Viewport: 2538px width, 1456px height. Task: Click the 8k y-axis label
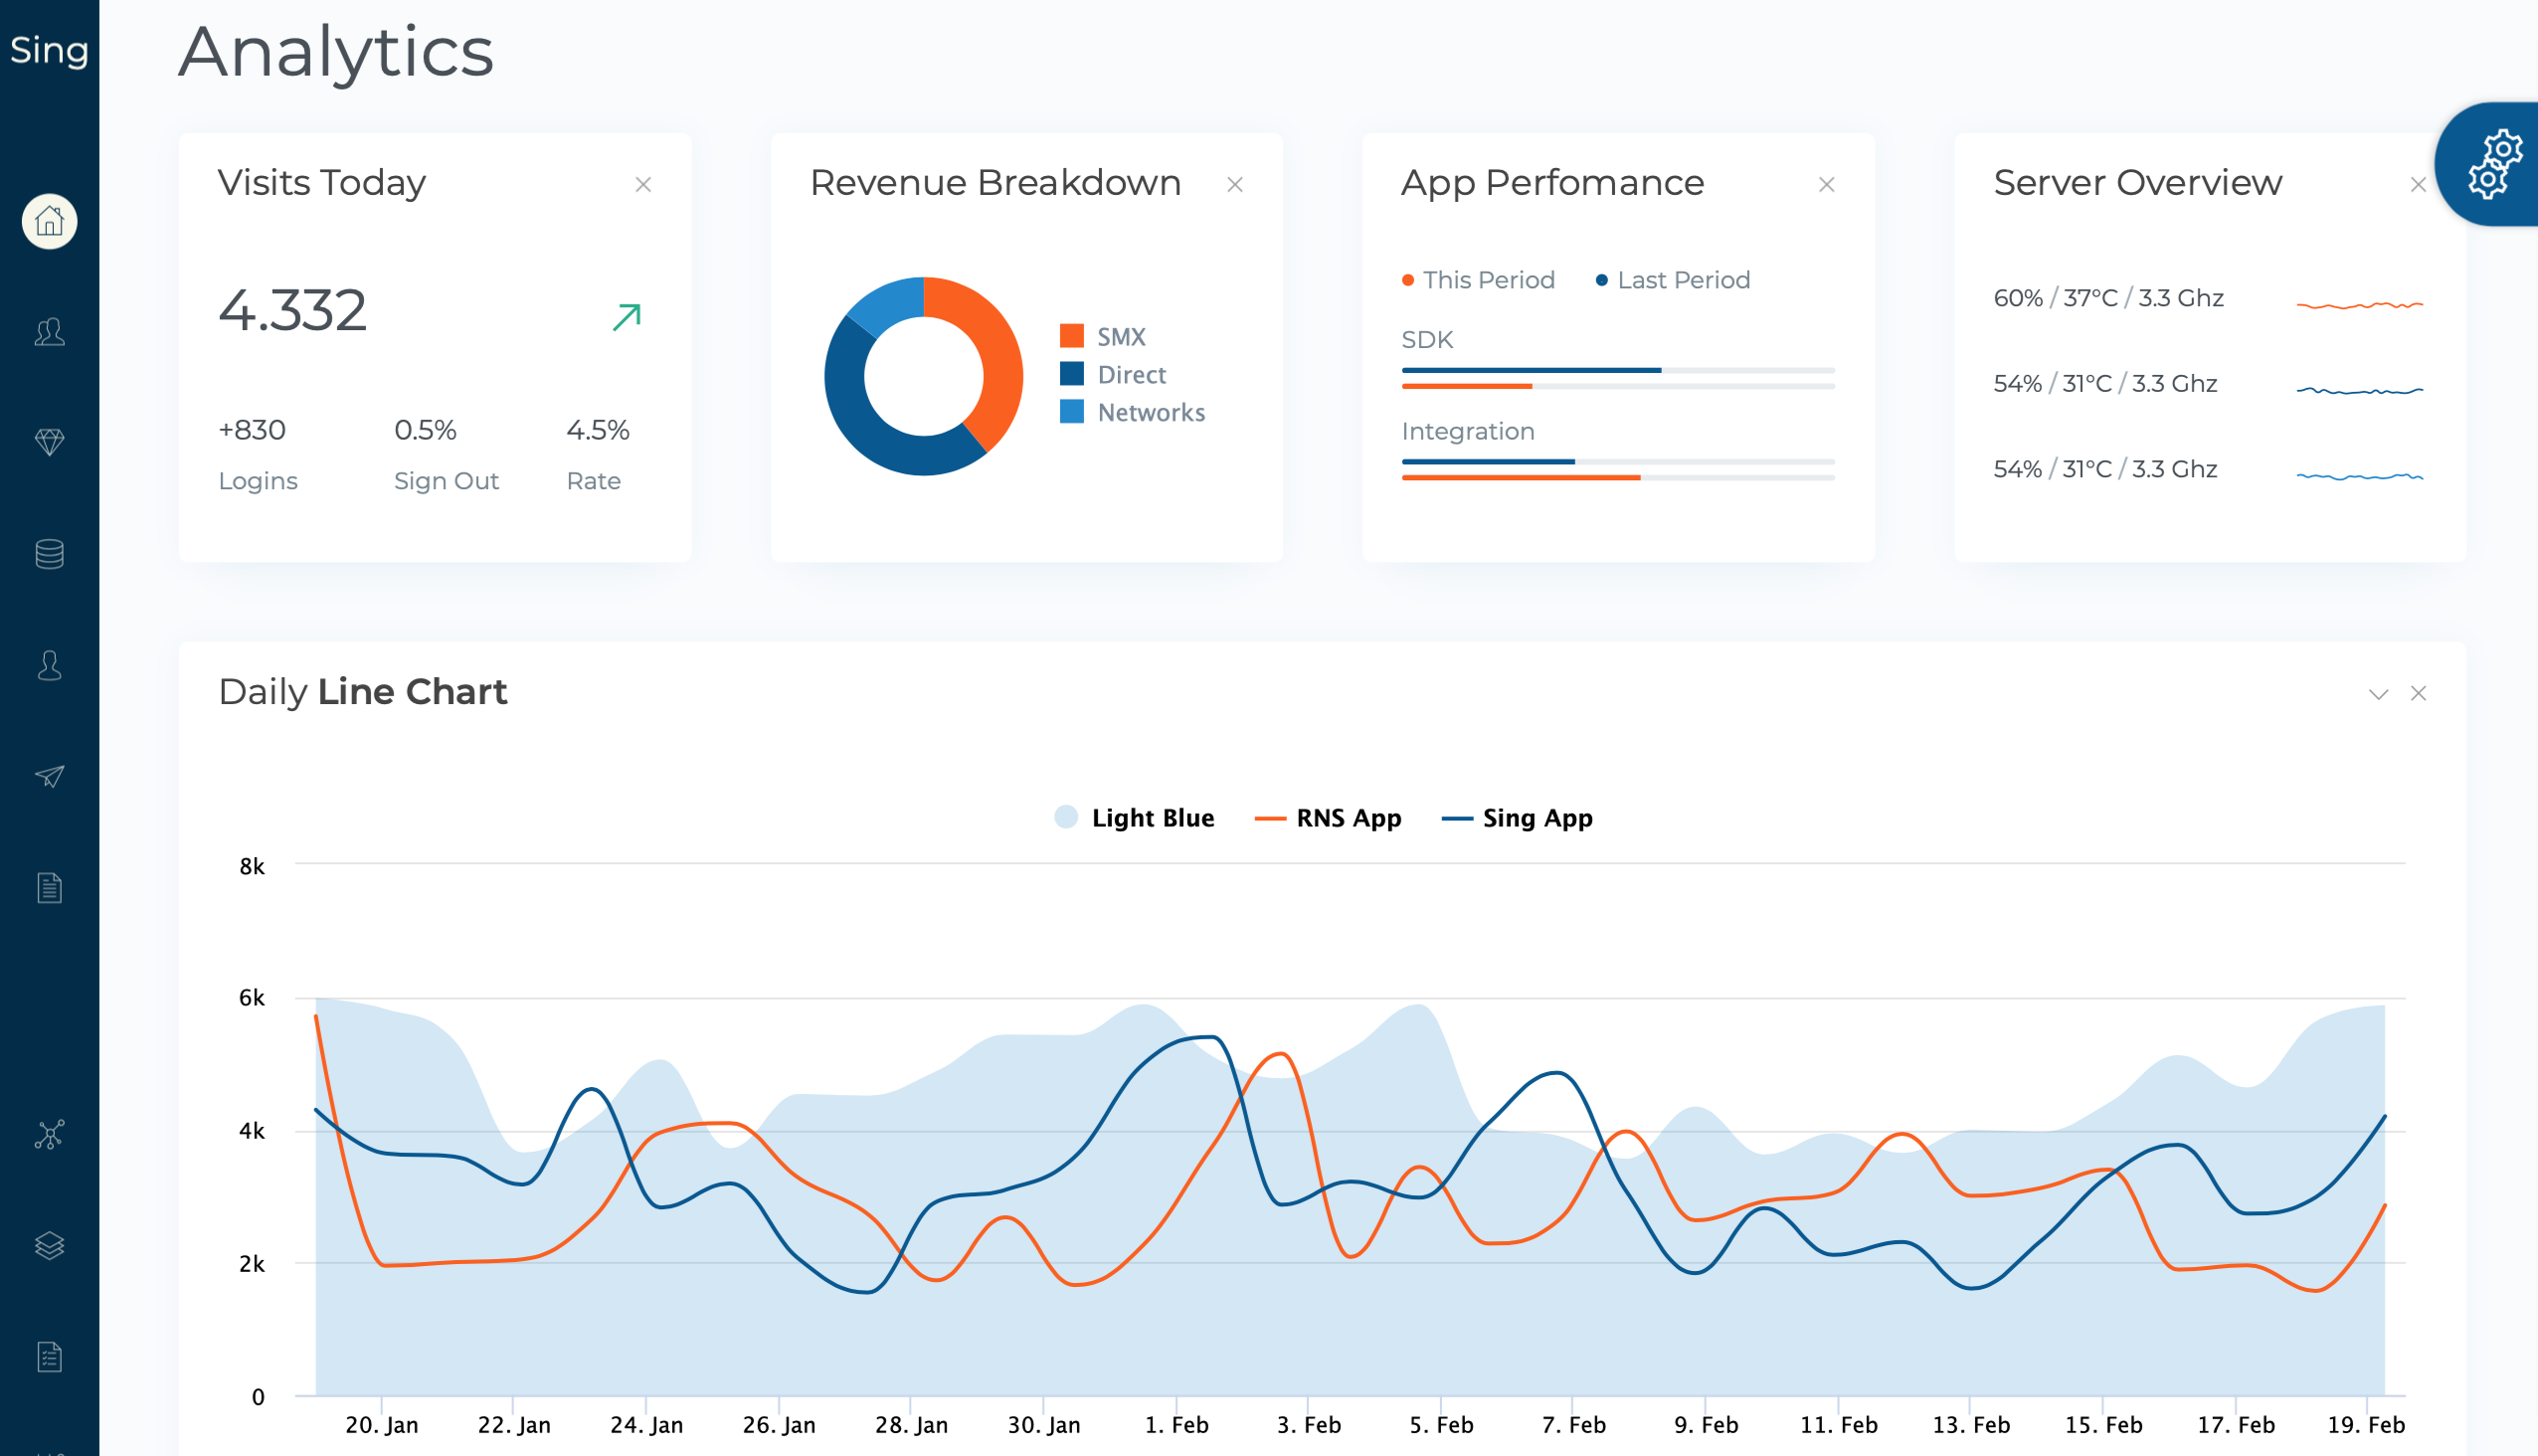pos(252,866)
